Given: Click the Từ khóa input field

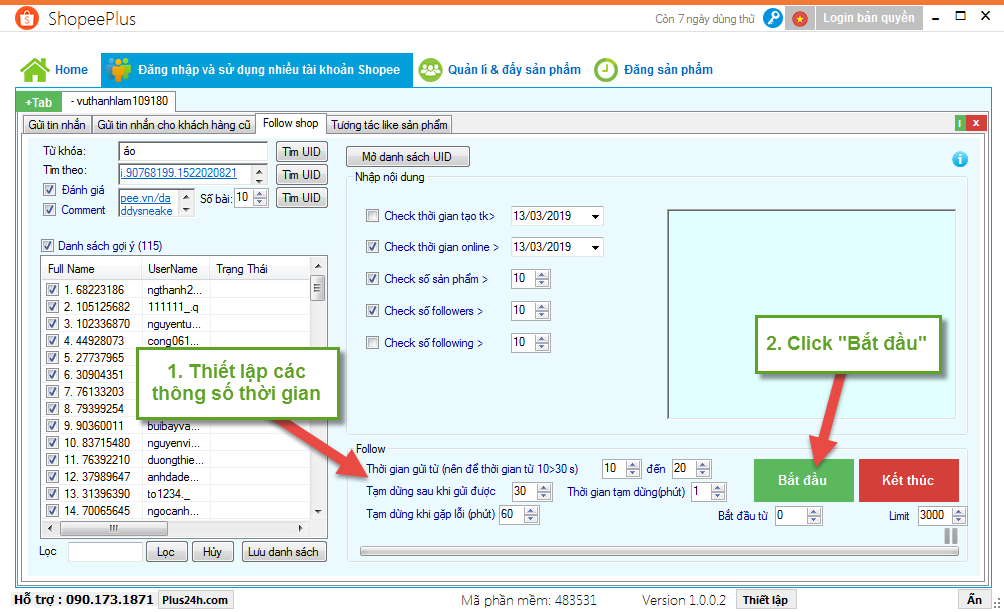Looking at the screenshot, I should (193, 152).
